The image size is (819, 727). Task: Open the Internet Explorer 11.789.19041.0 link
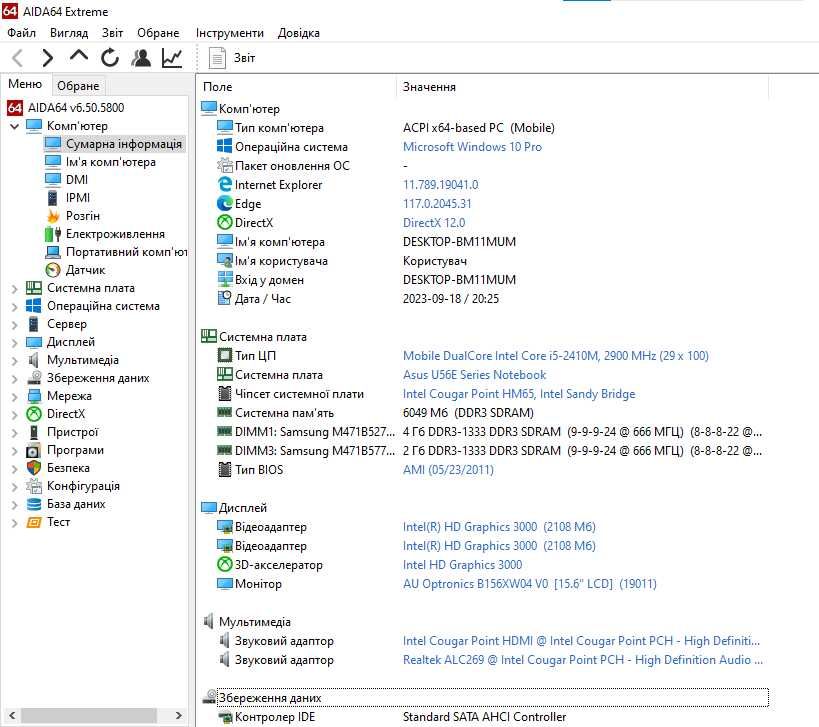[440, 185]
